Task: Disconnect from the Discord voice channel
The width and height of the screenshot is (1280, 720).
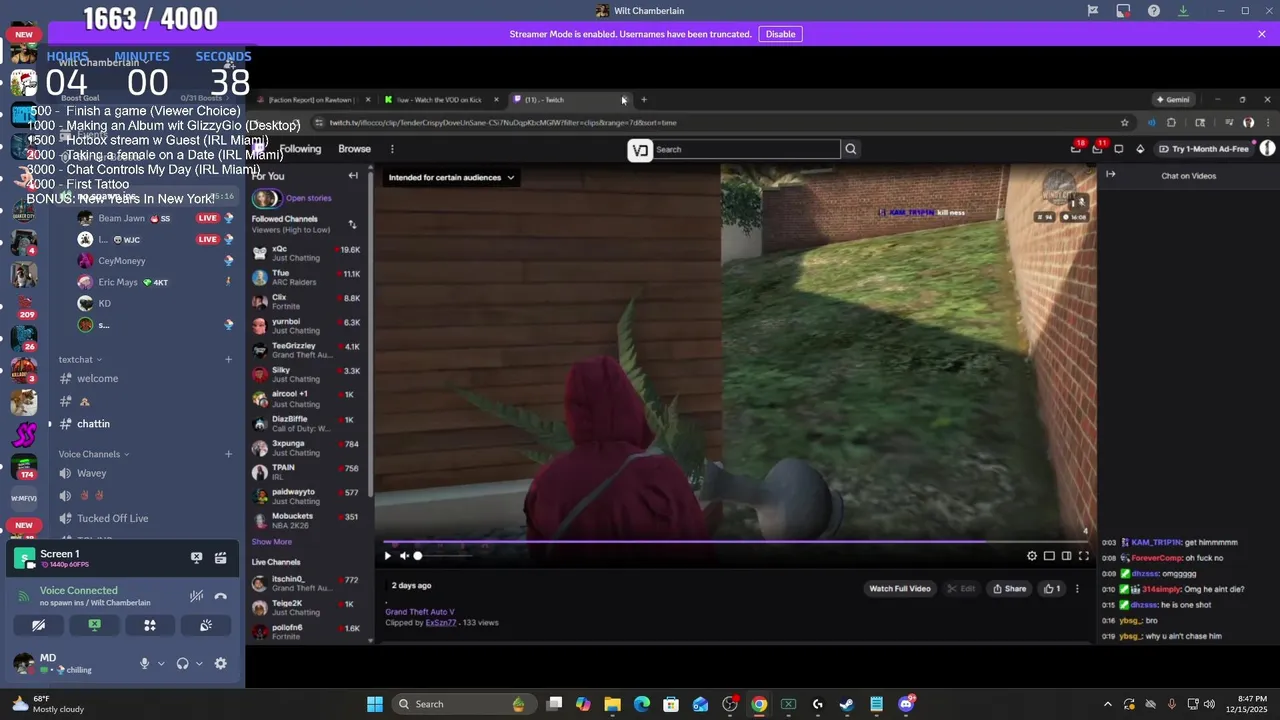Action: point(221,596)
